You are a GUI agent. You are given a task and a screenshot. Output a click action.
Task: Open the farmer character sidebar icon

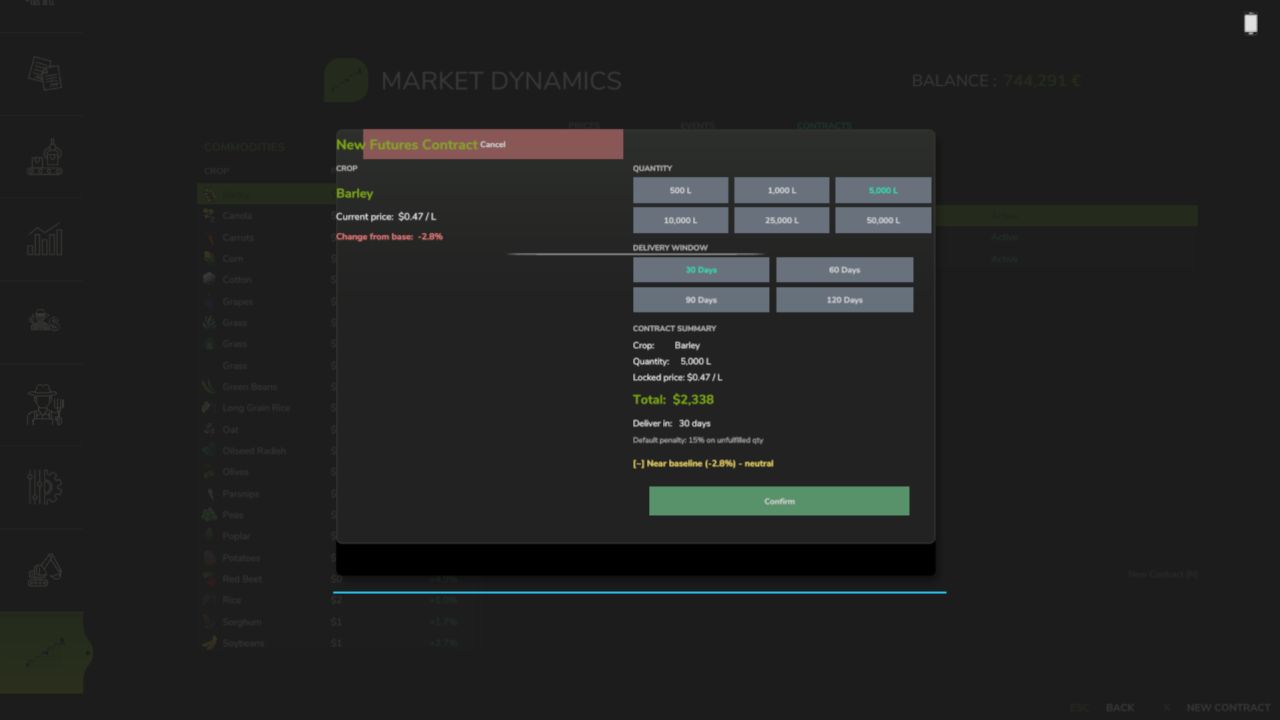(44, 404)
